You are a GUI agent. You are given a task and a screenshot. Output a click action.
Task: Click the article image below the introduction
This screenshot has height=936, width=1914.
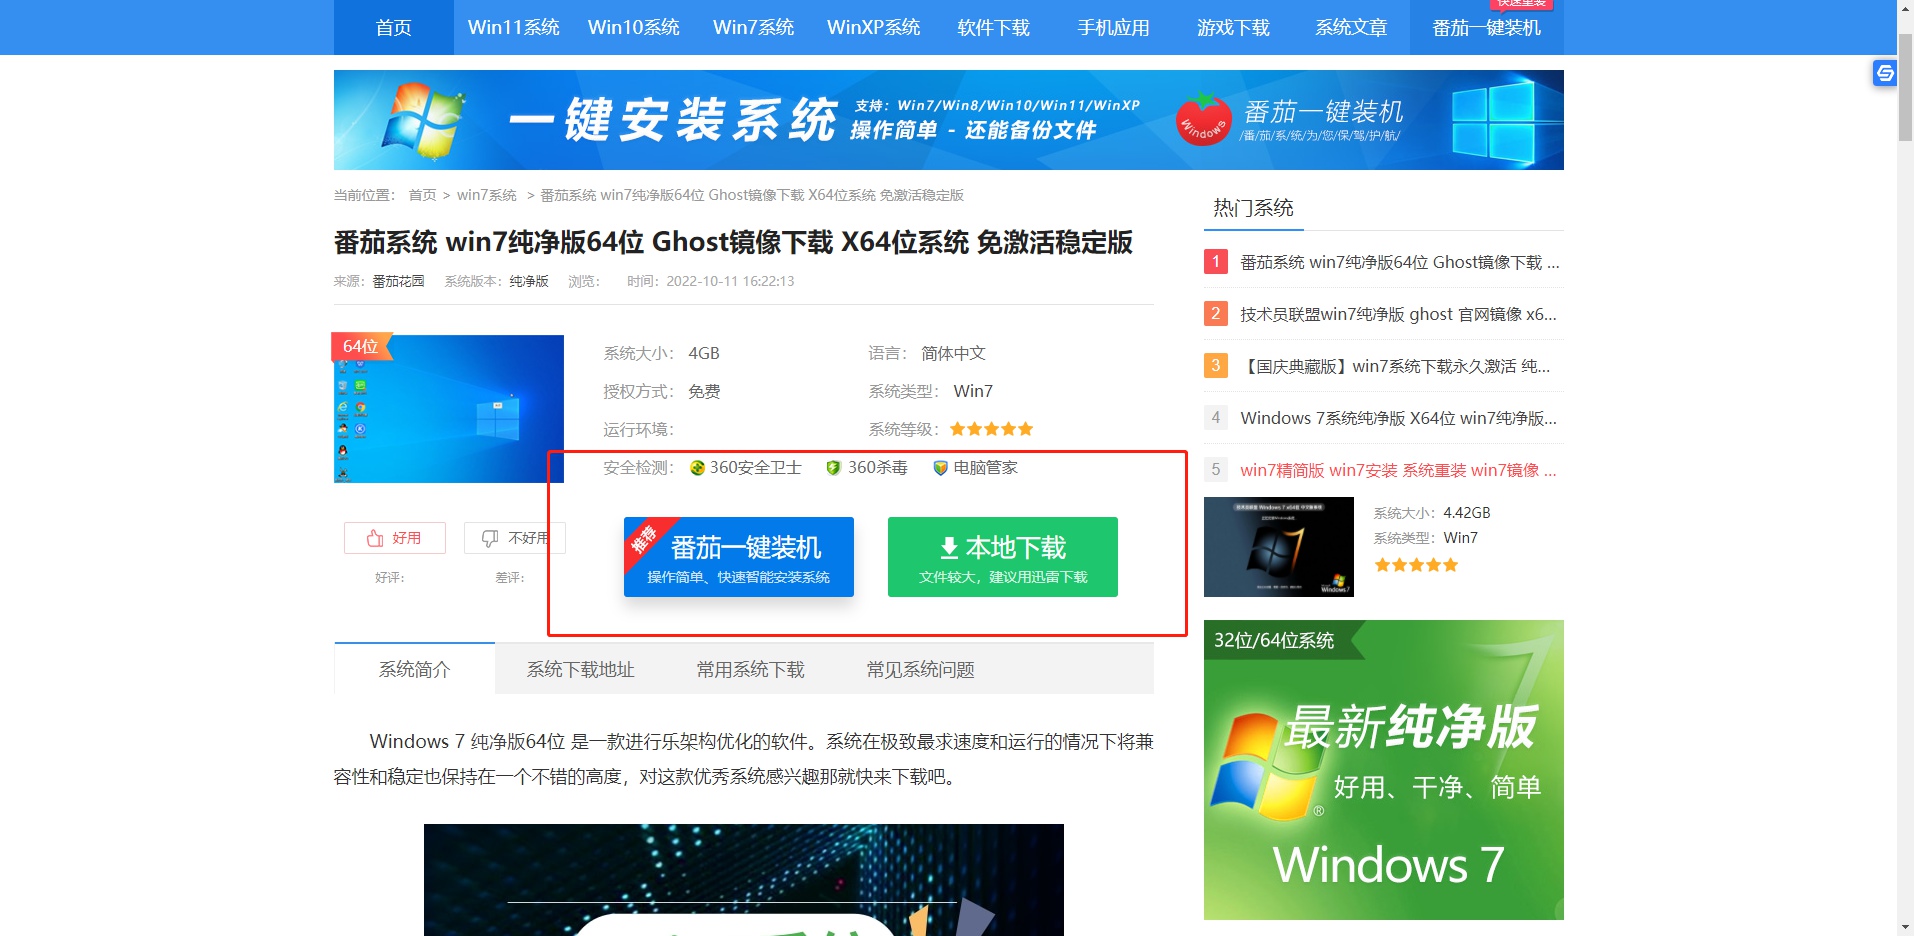point(744,880)
